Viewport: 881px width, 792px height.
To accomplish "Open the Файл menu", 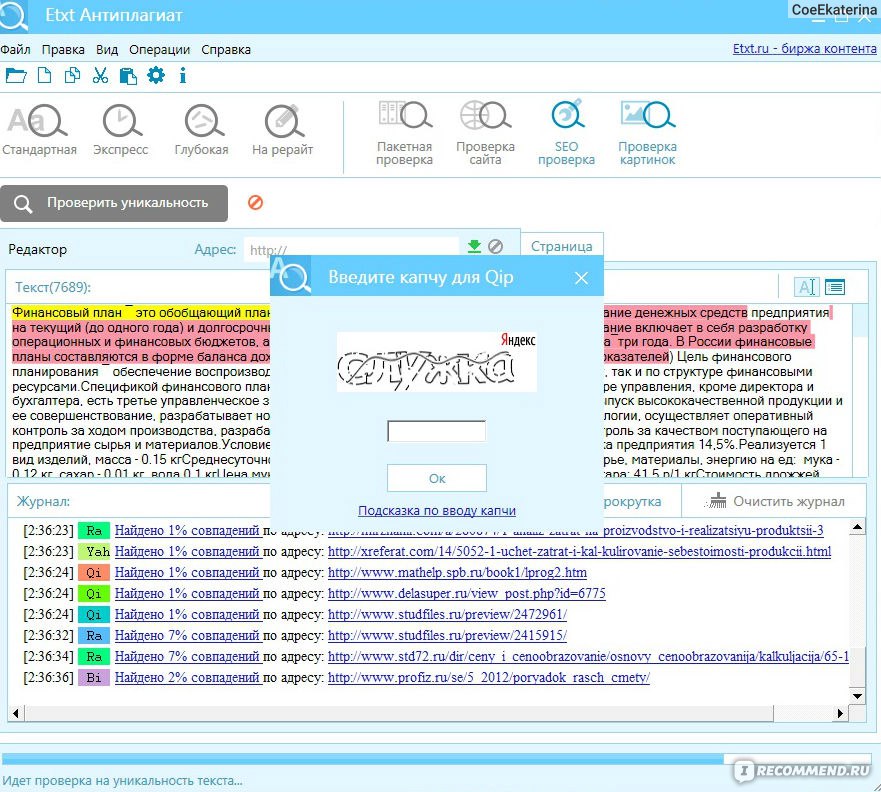I will [15, 49].
